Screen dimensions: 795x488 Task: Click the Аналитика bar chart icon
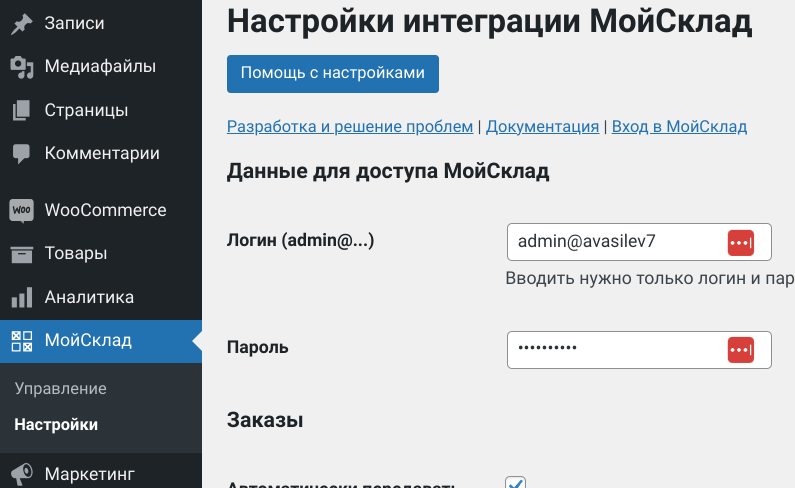pyautogui.click(x=21, y=297)
